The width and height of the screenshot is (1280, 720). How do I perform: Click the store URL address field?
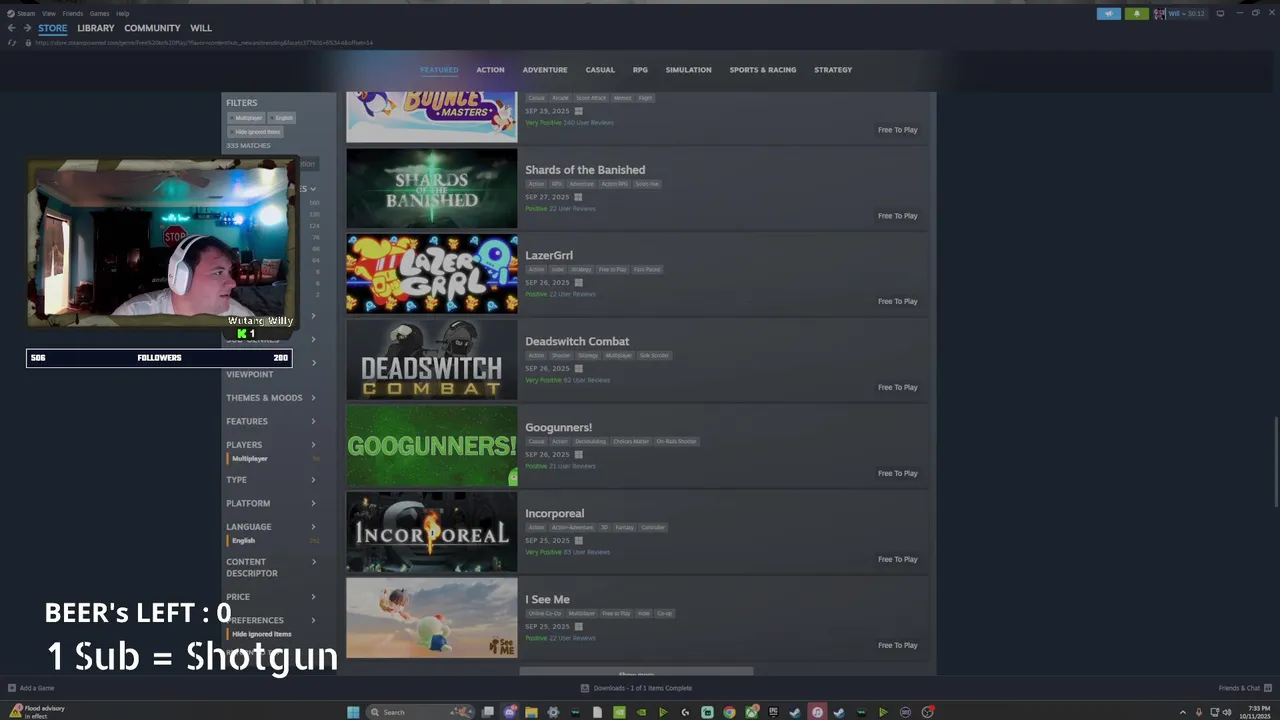point(205,43)
